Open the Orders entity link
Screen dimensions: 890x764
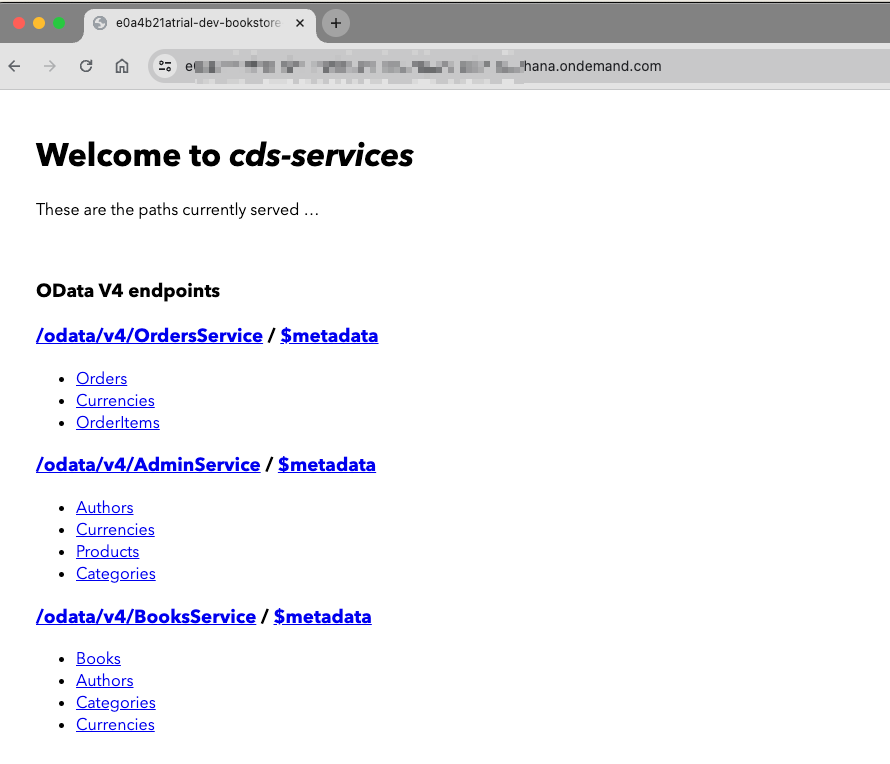102,379
